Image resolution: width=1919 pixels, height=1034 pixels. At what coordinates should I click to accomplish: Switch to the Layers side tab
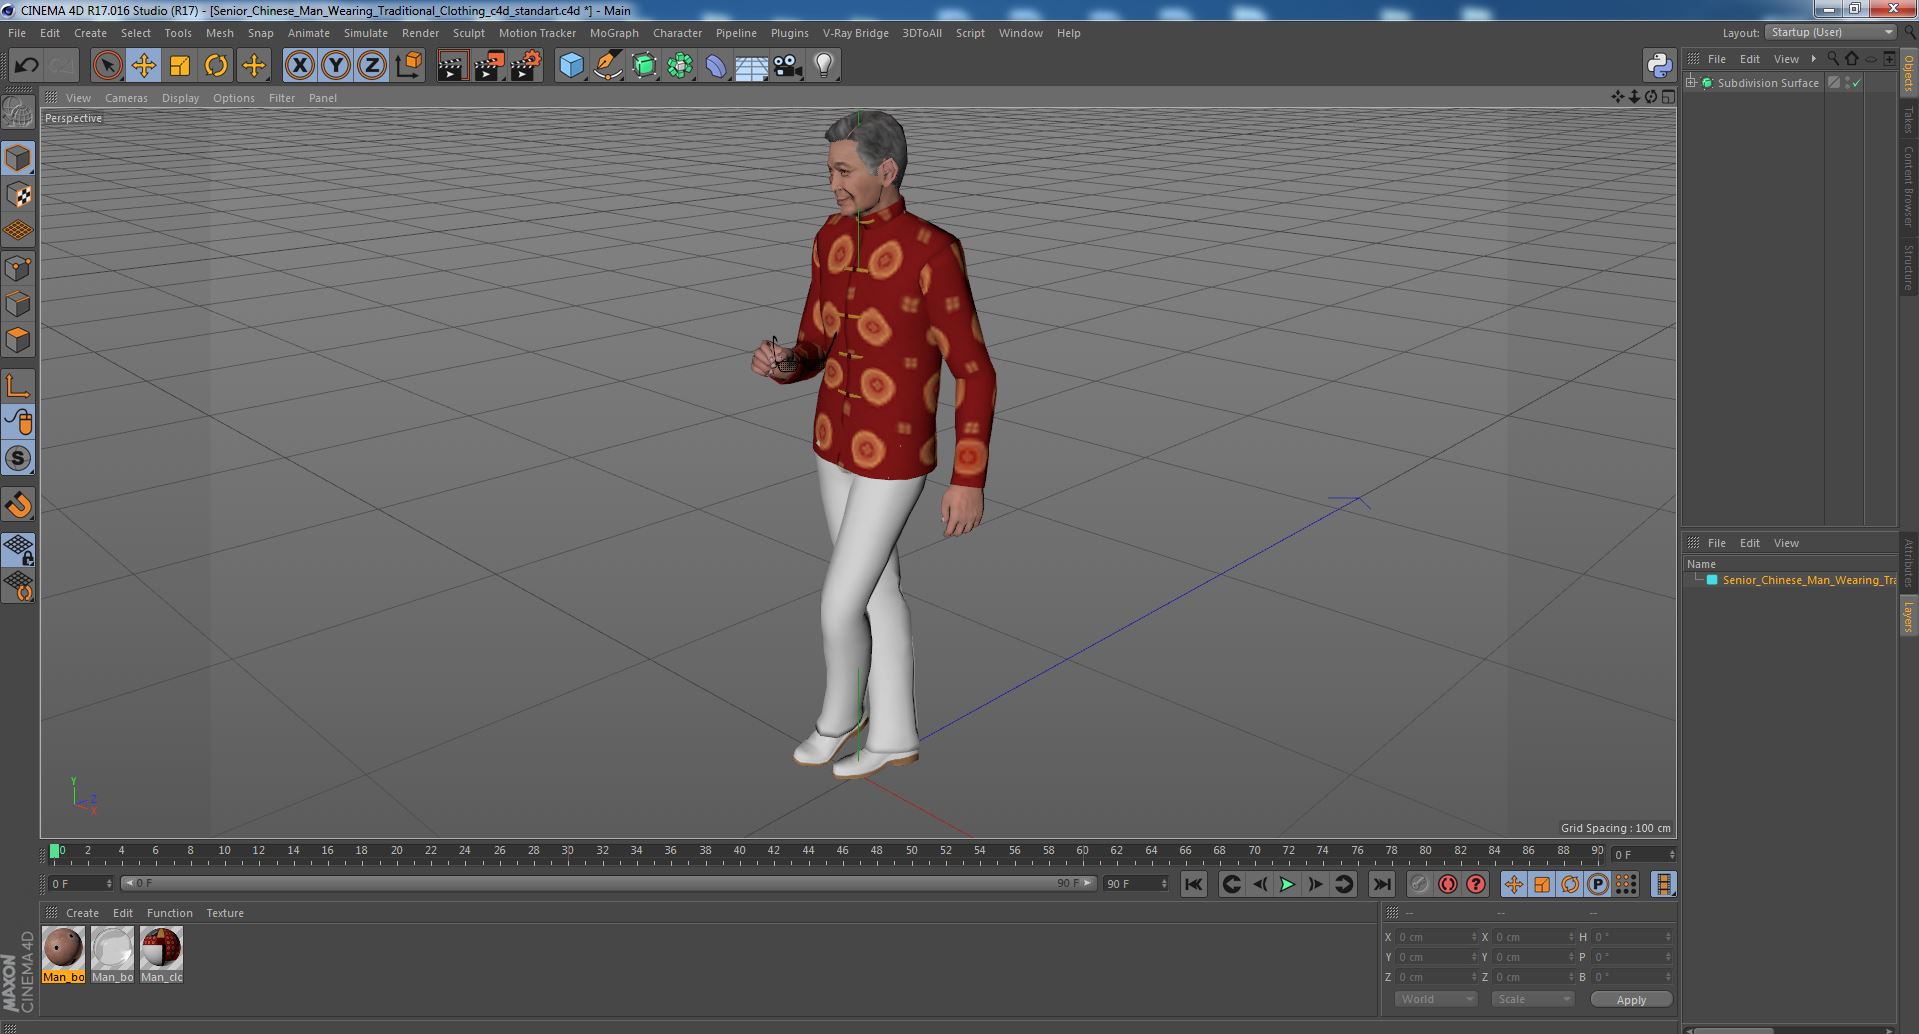1908,616
